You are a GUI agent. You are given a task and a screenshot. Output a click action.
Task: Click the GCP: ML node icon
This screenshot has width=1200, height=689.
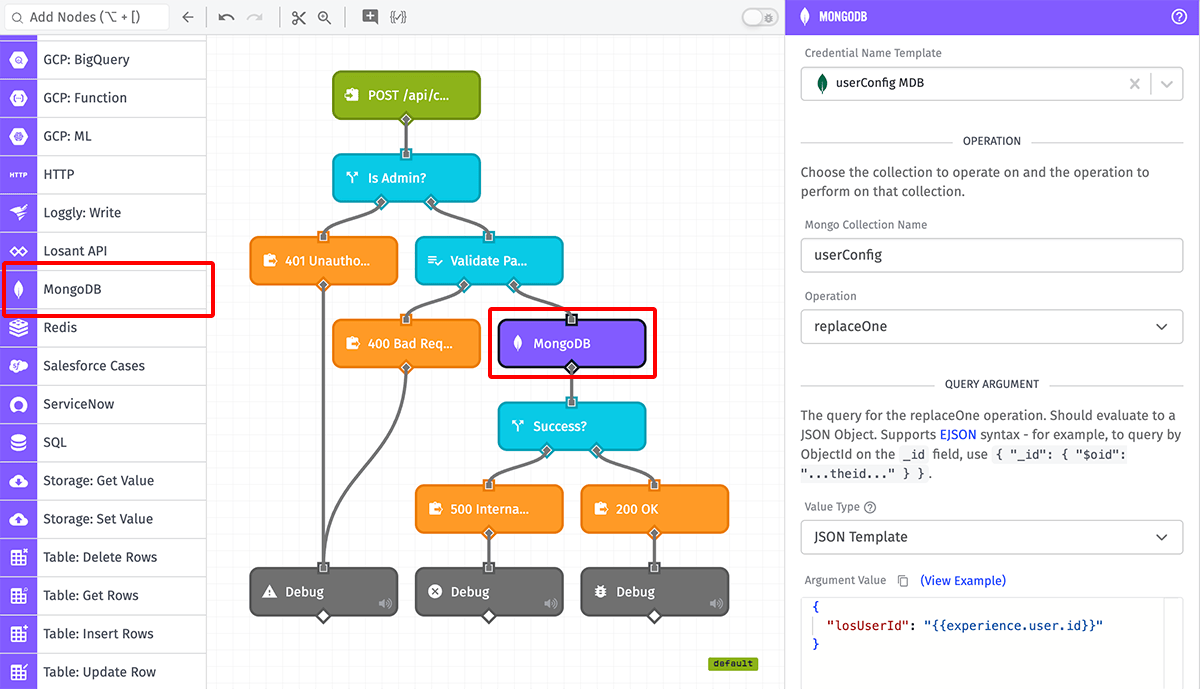click(18, 136)
